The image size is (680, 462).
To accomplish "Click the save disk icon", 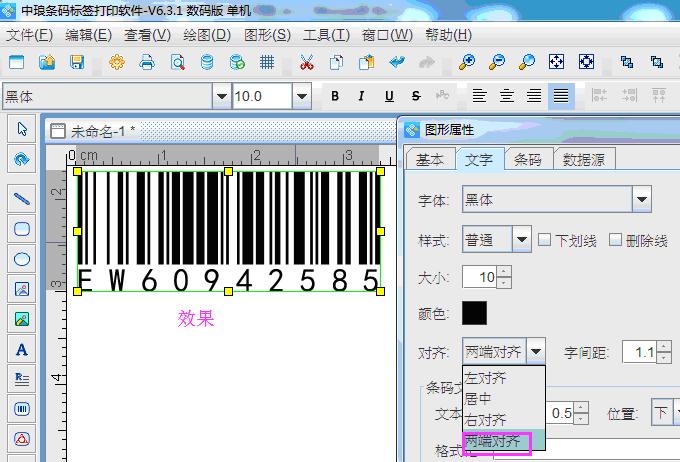I will (x=77, y=62).
